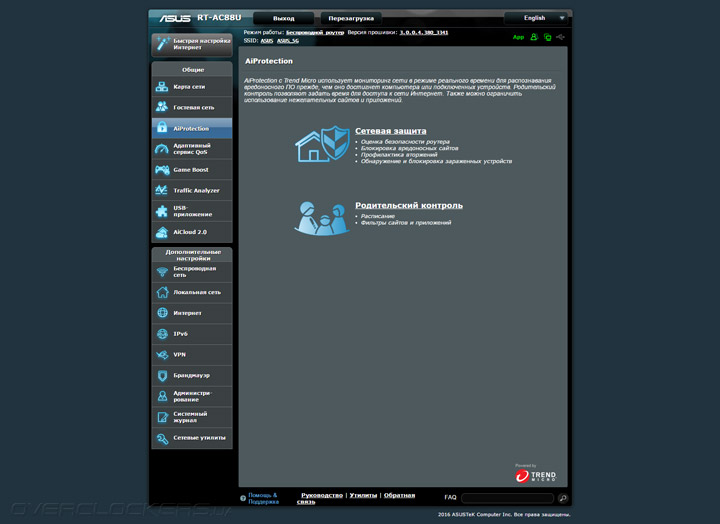Open the English language dropdown
Image resolution: width=720 pixels, height=524 pixels.
pyautogui.click(x=535, y=18)
